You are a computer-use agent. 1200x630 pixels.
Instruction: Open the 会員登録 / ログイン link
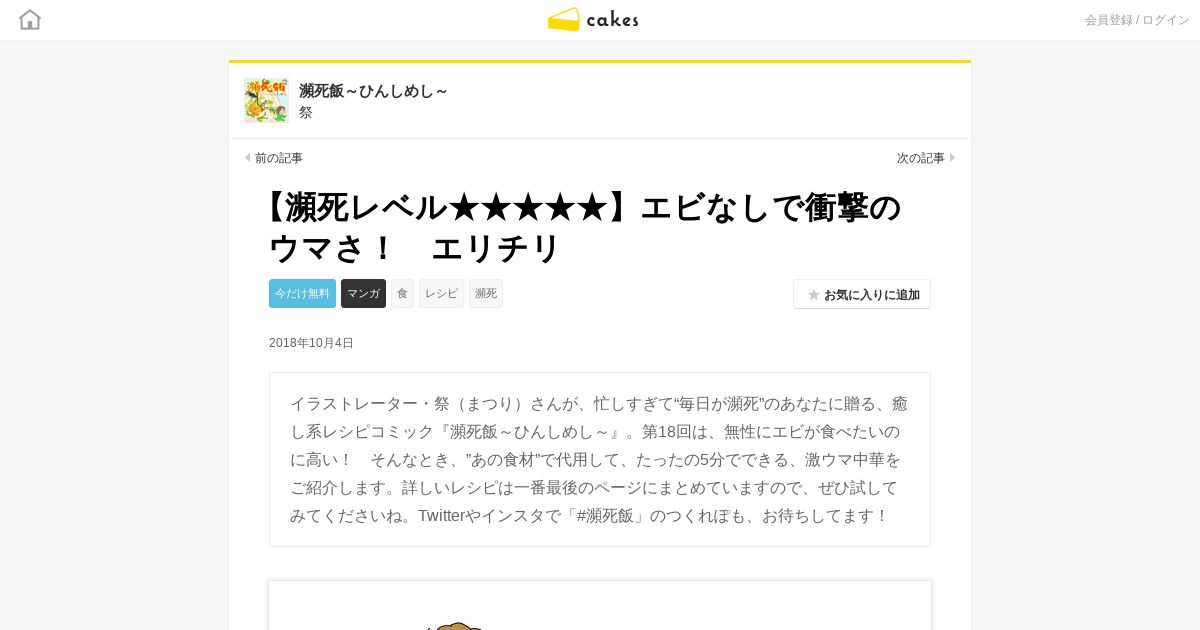[1137, 20]
